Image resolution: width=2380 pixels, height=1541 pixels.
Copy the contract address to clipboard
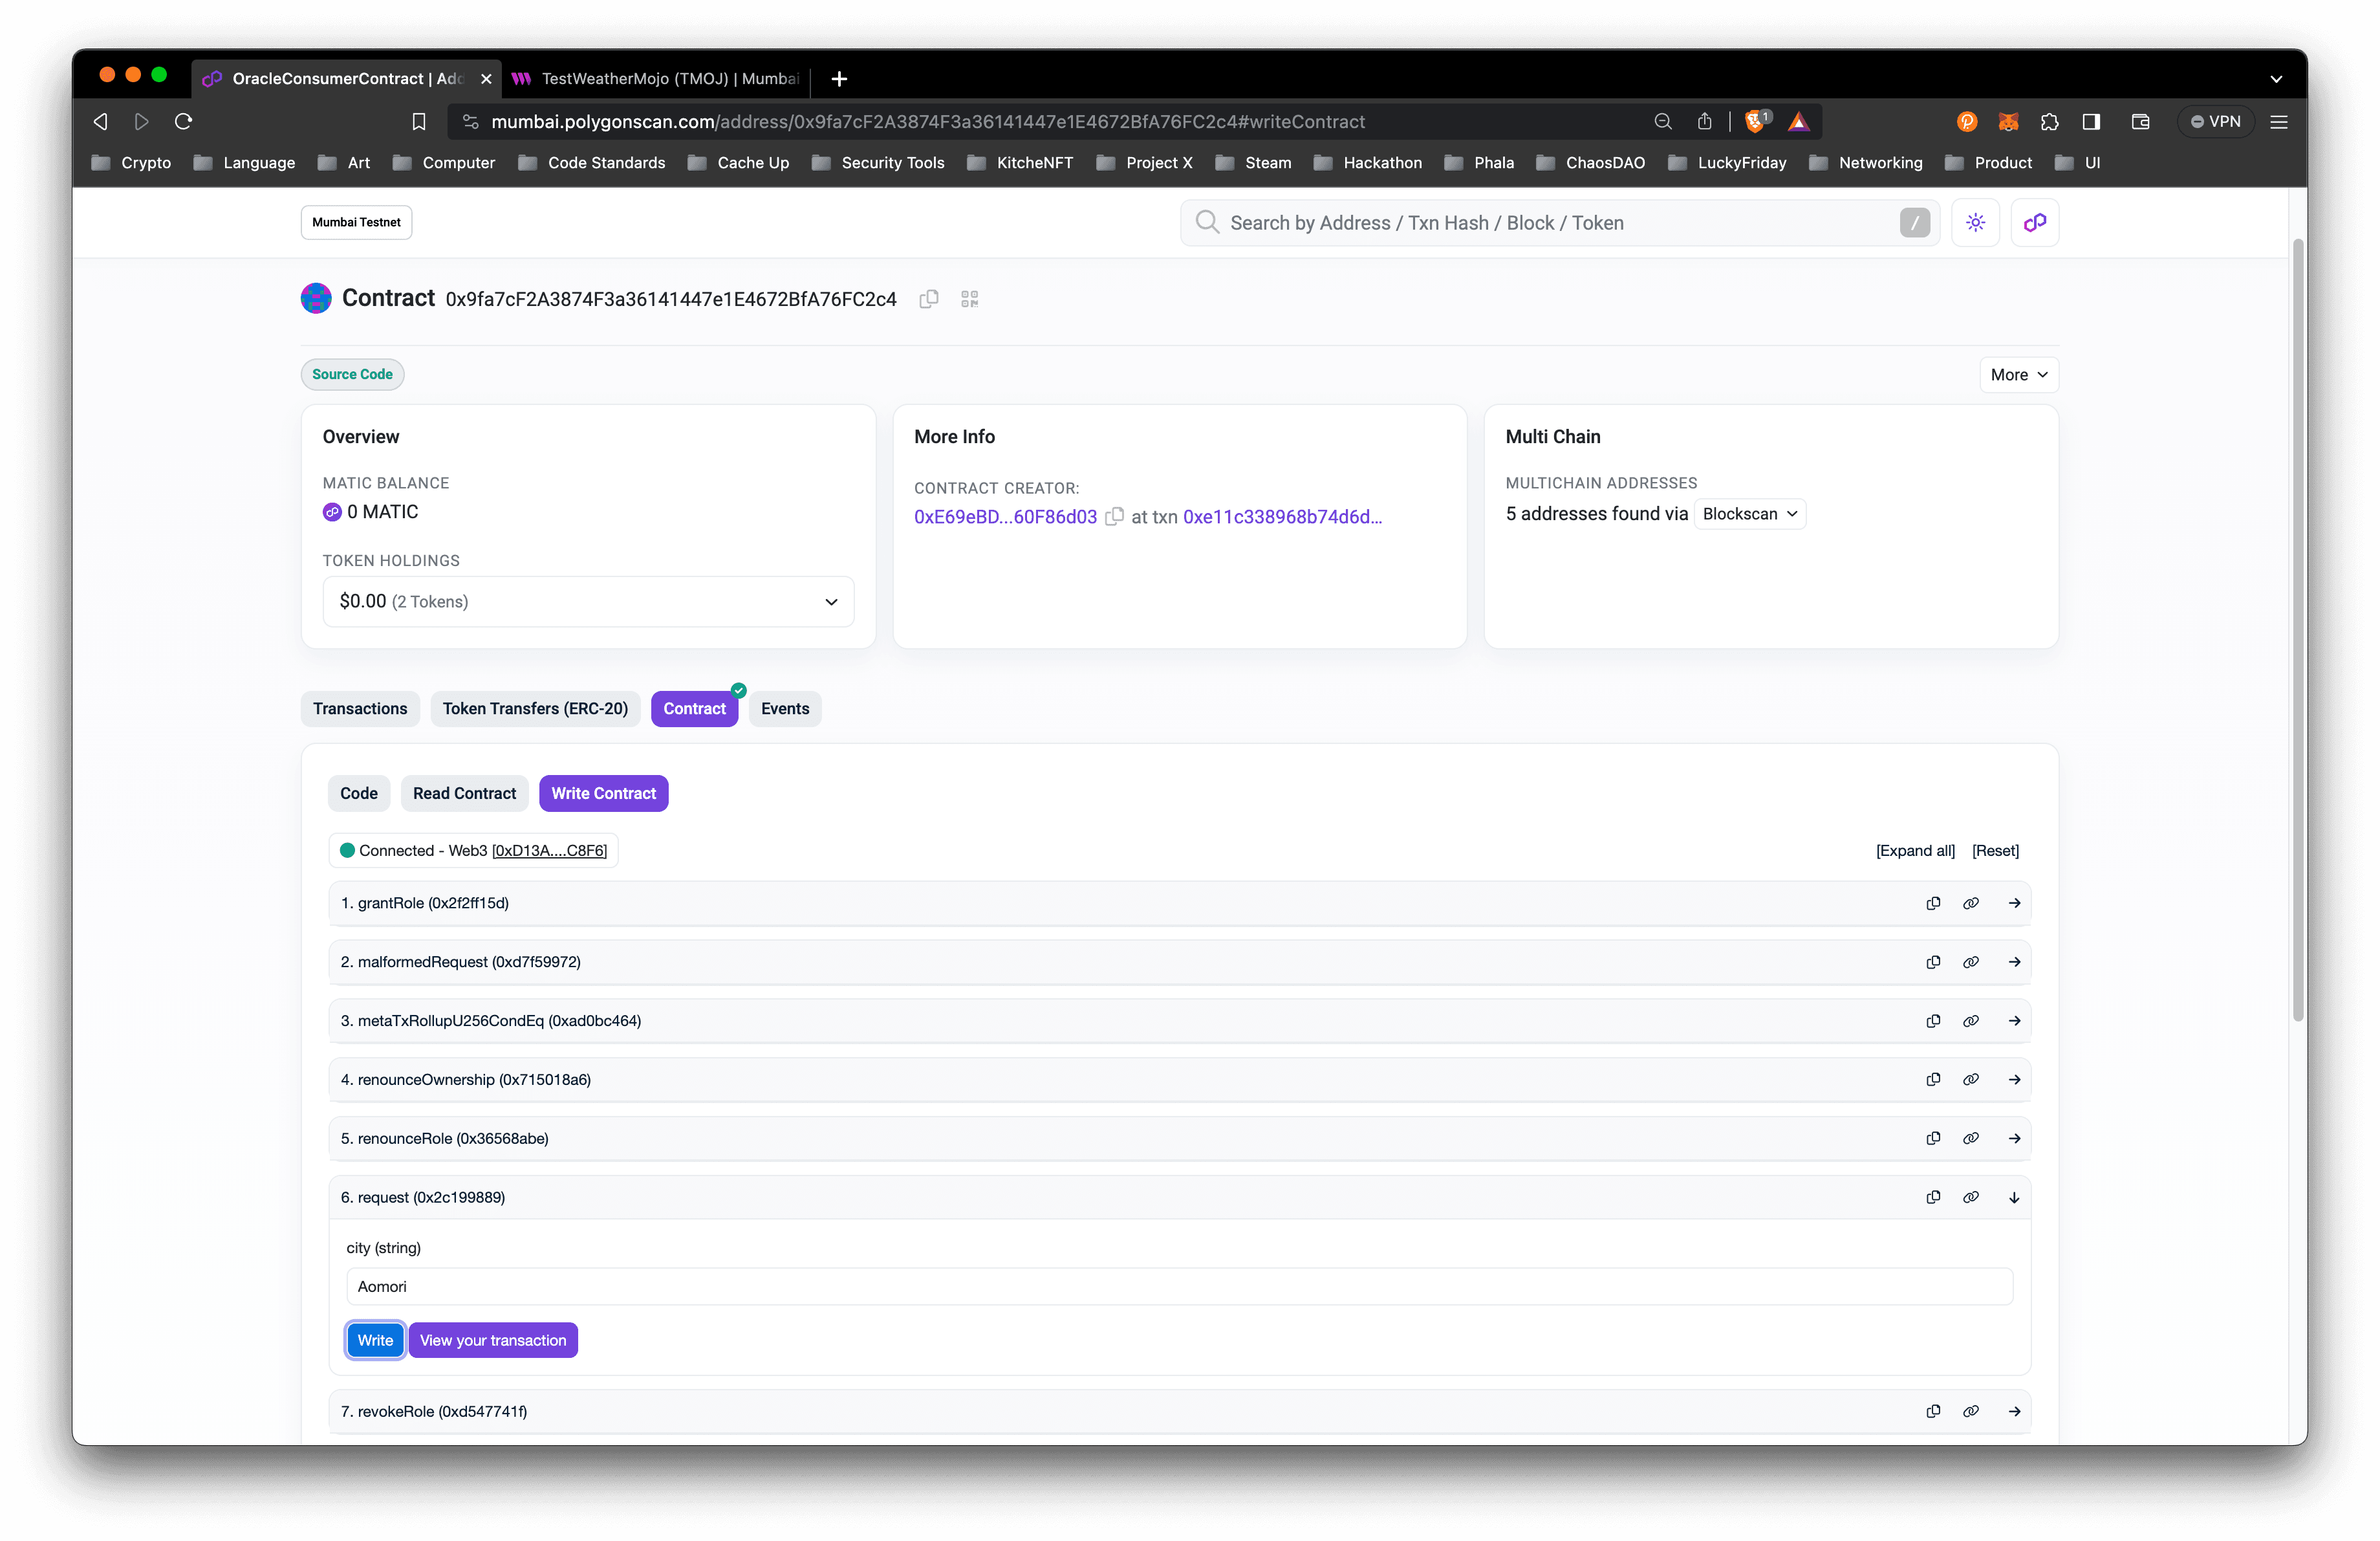tap(928, 299)
